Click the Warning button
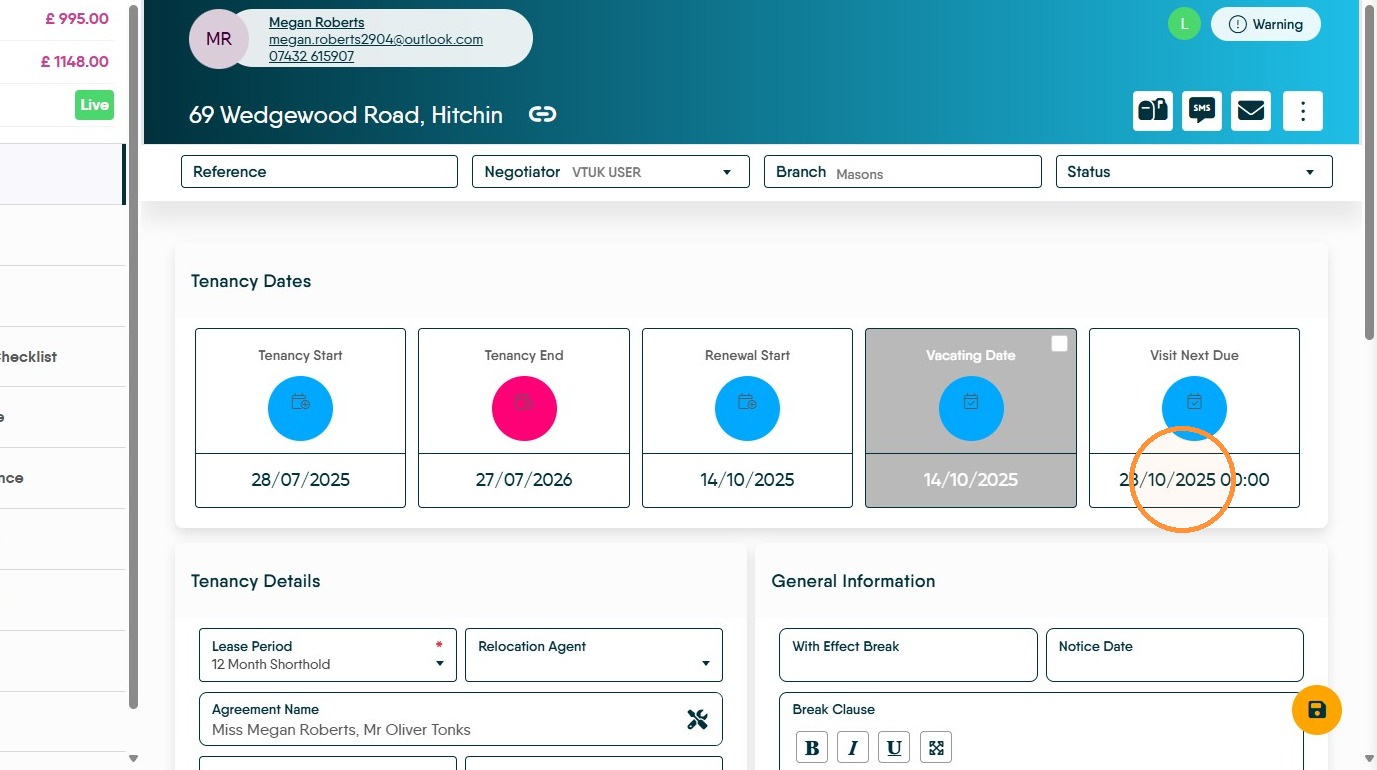The height and width of the screenshot is (770, 1377). pyautogui.click(x=1266, y=24)
